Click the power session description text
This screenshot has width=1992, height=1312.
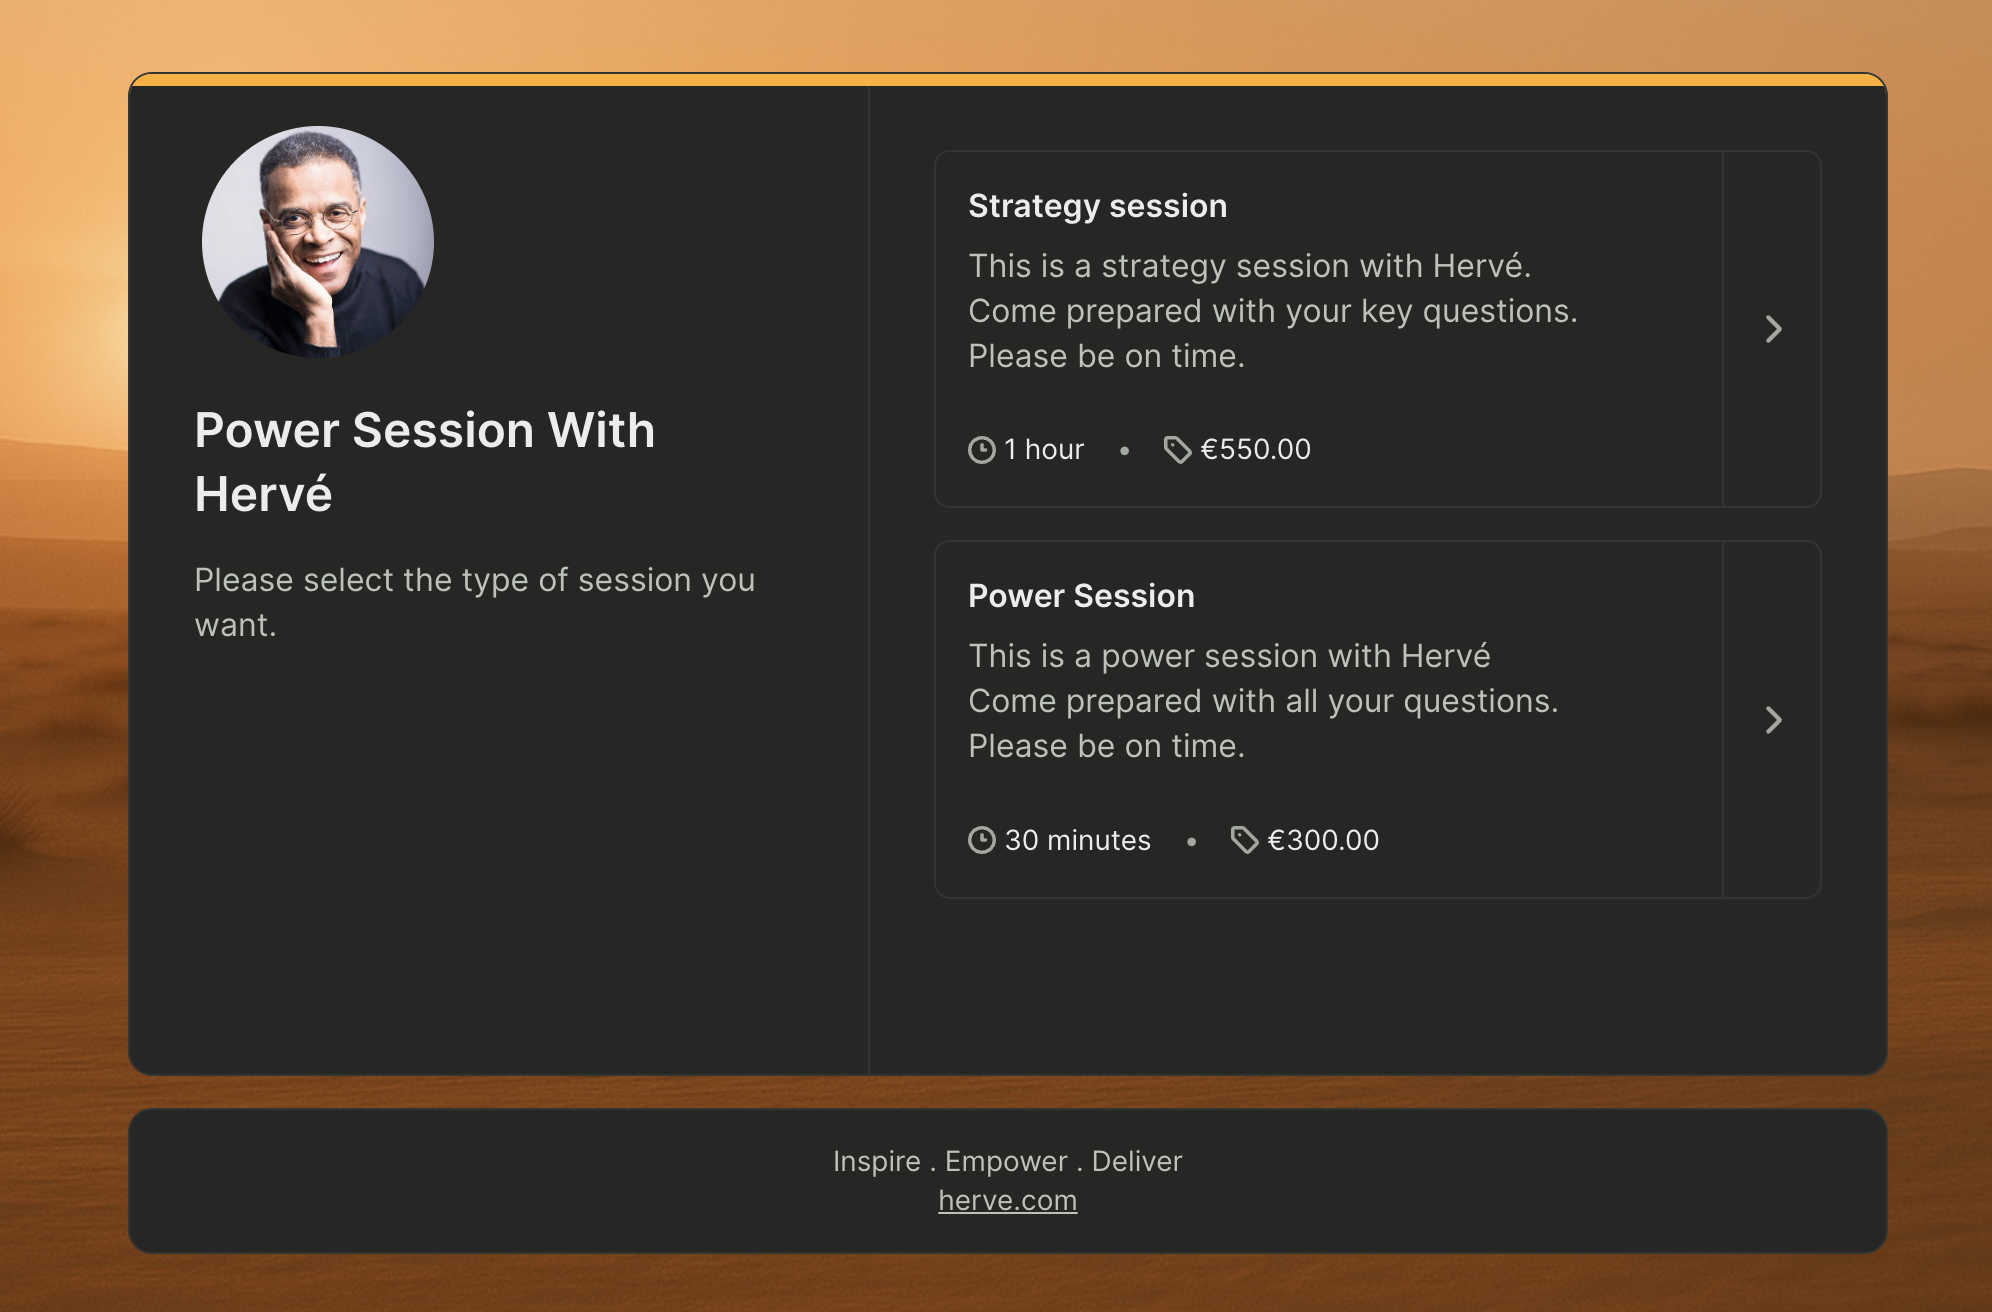click(x=1263, y=701)
